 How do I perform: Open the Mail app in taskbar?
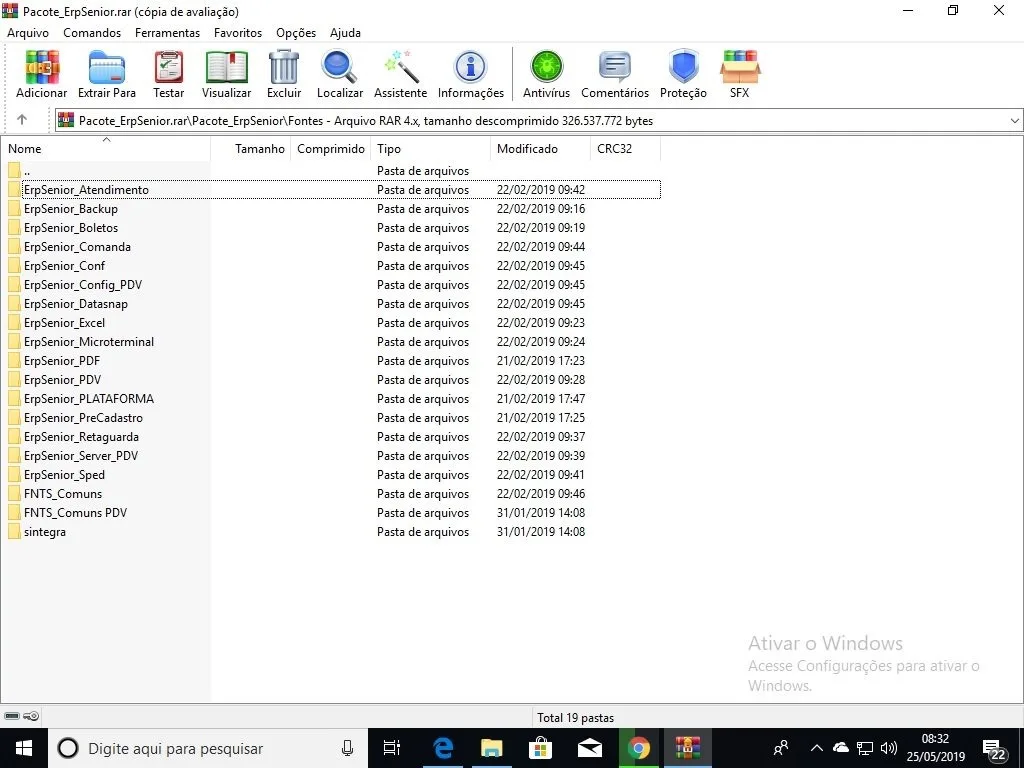pyautogui.click(x=590, y=748)
